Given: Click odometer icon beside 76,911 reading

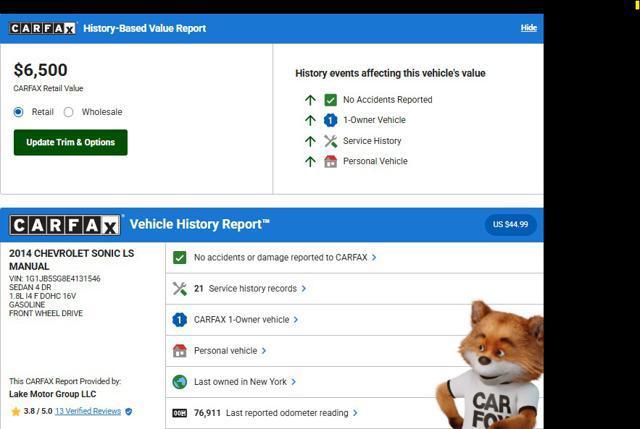Looking at the screenshot, I should [x=180, y=413].
